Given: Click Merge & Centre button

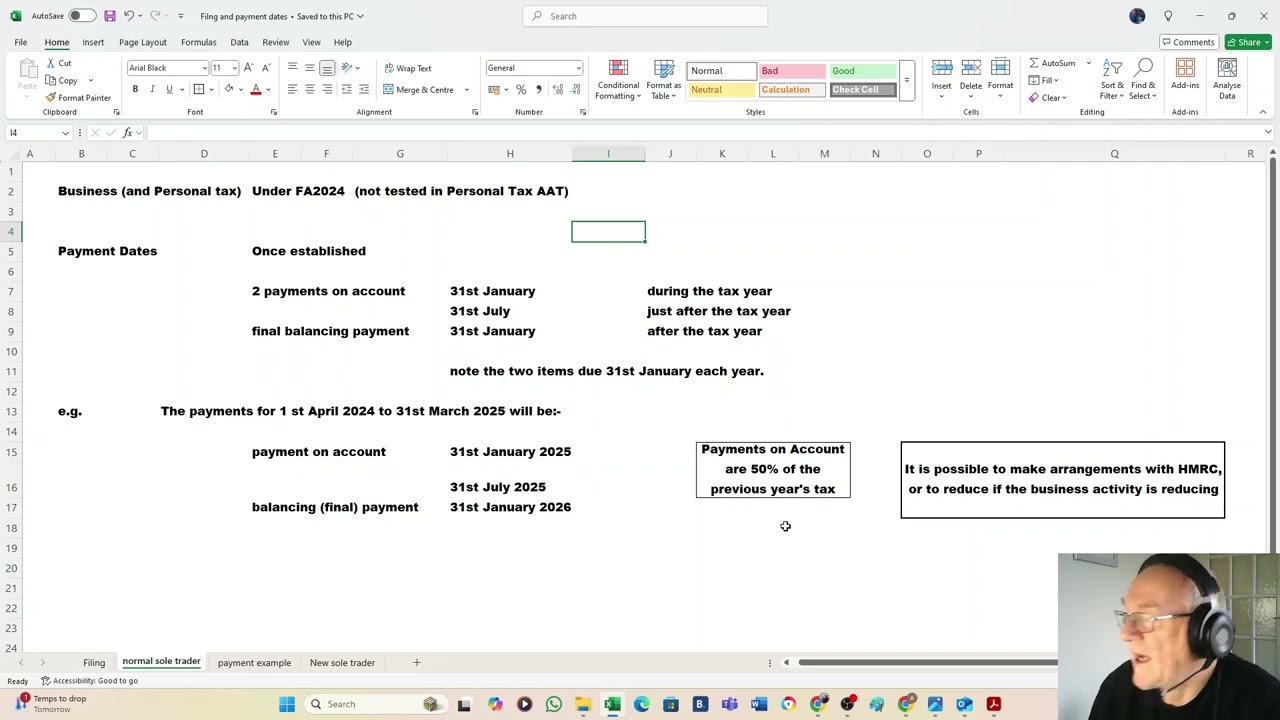Looking at the screenshot, I should coord(418,90).
